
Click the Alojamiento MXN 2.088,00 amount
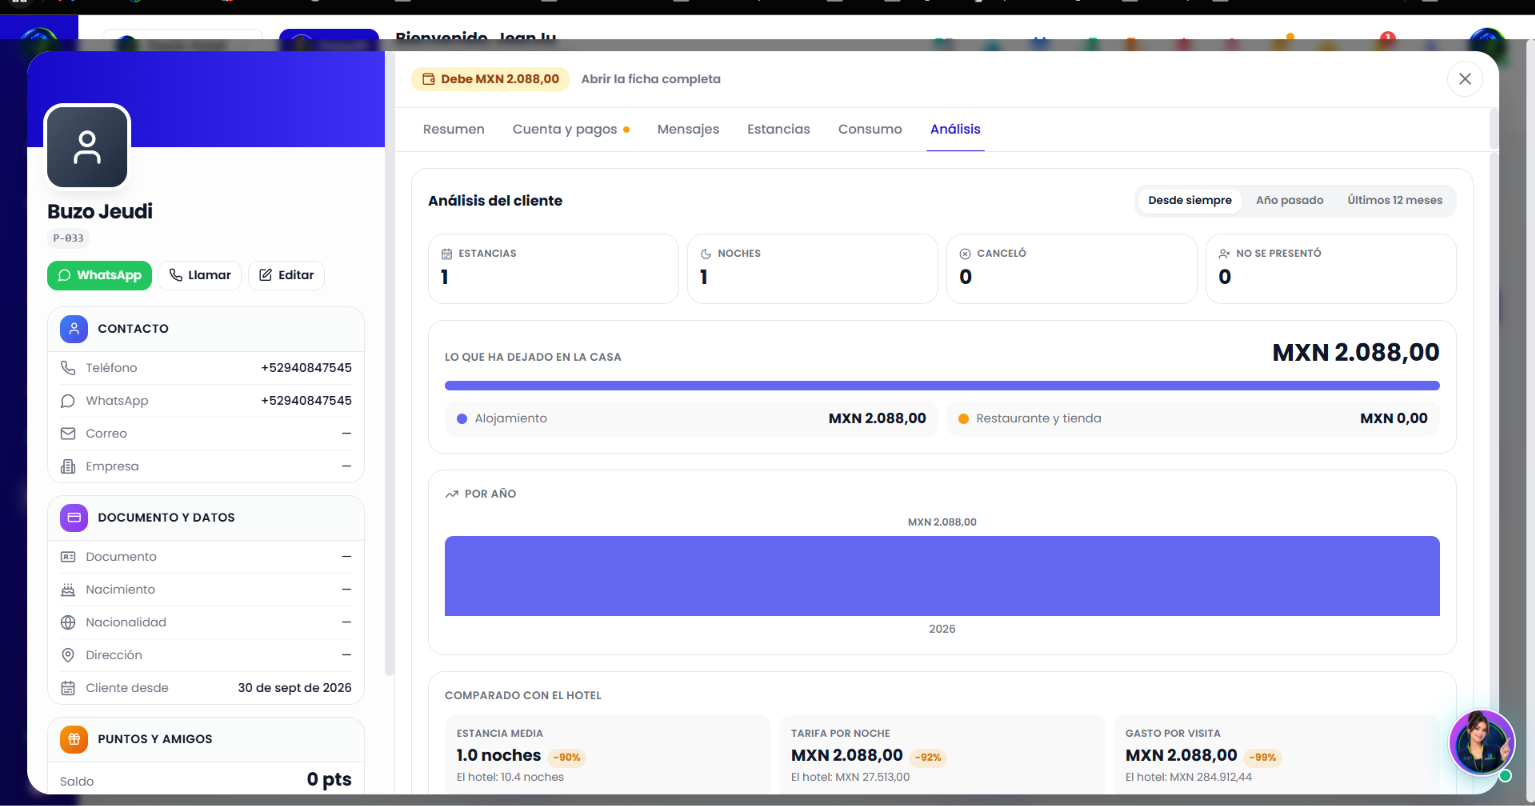point(877,418)
